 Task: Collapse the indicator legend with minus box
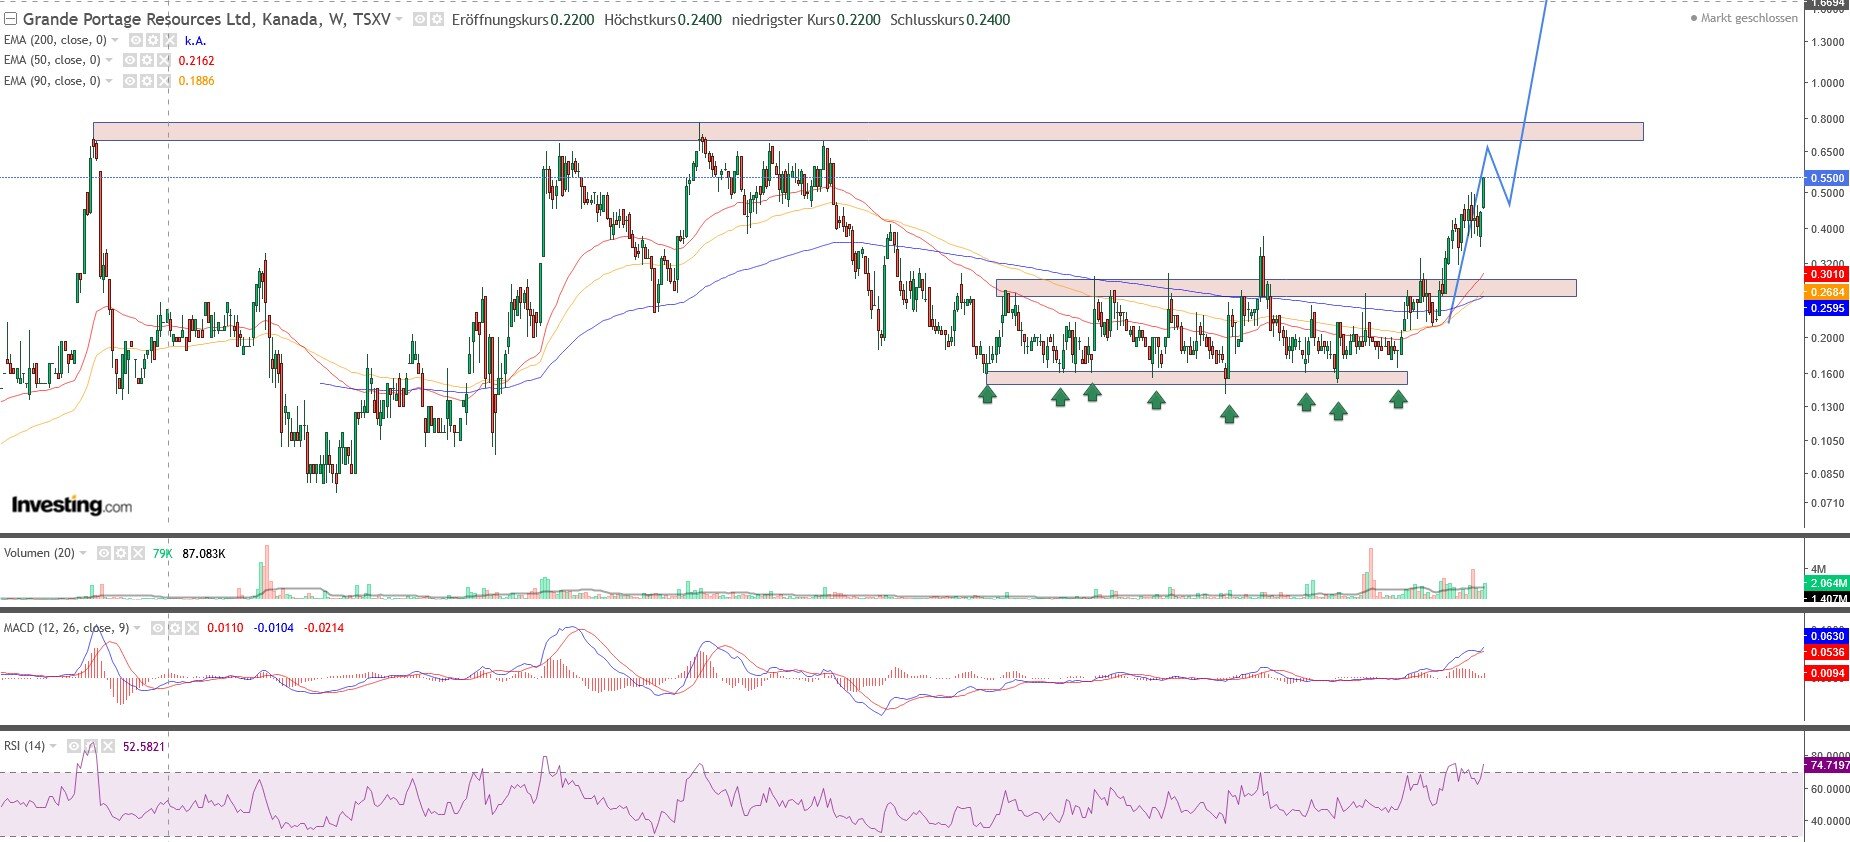(10, 19)
